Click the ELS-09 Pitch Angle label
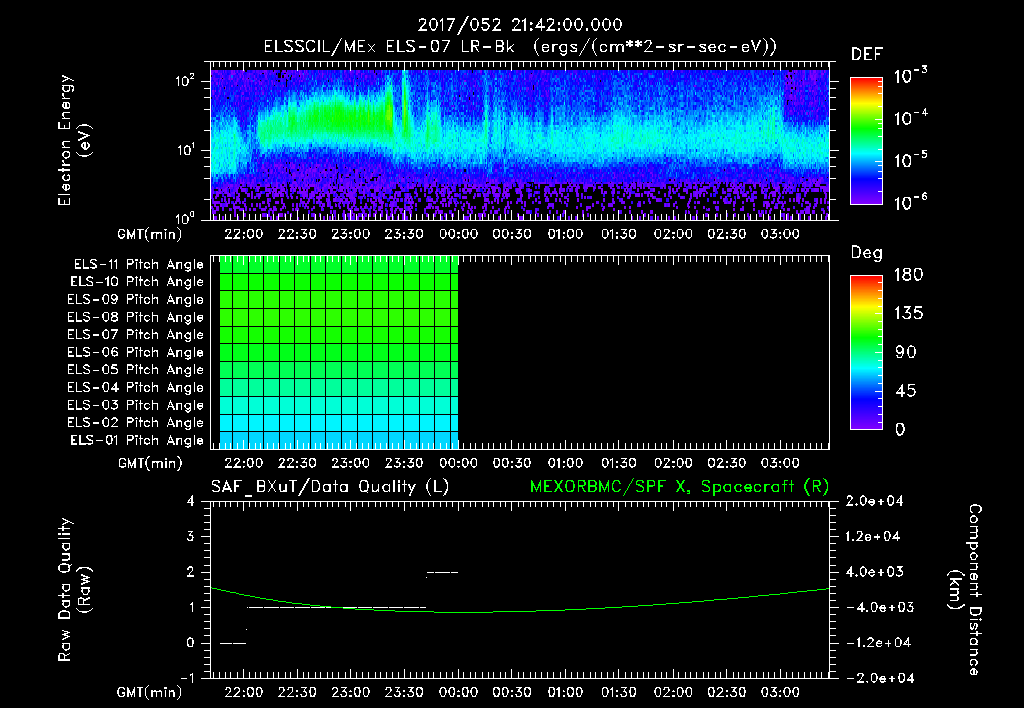 135,300
